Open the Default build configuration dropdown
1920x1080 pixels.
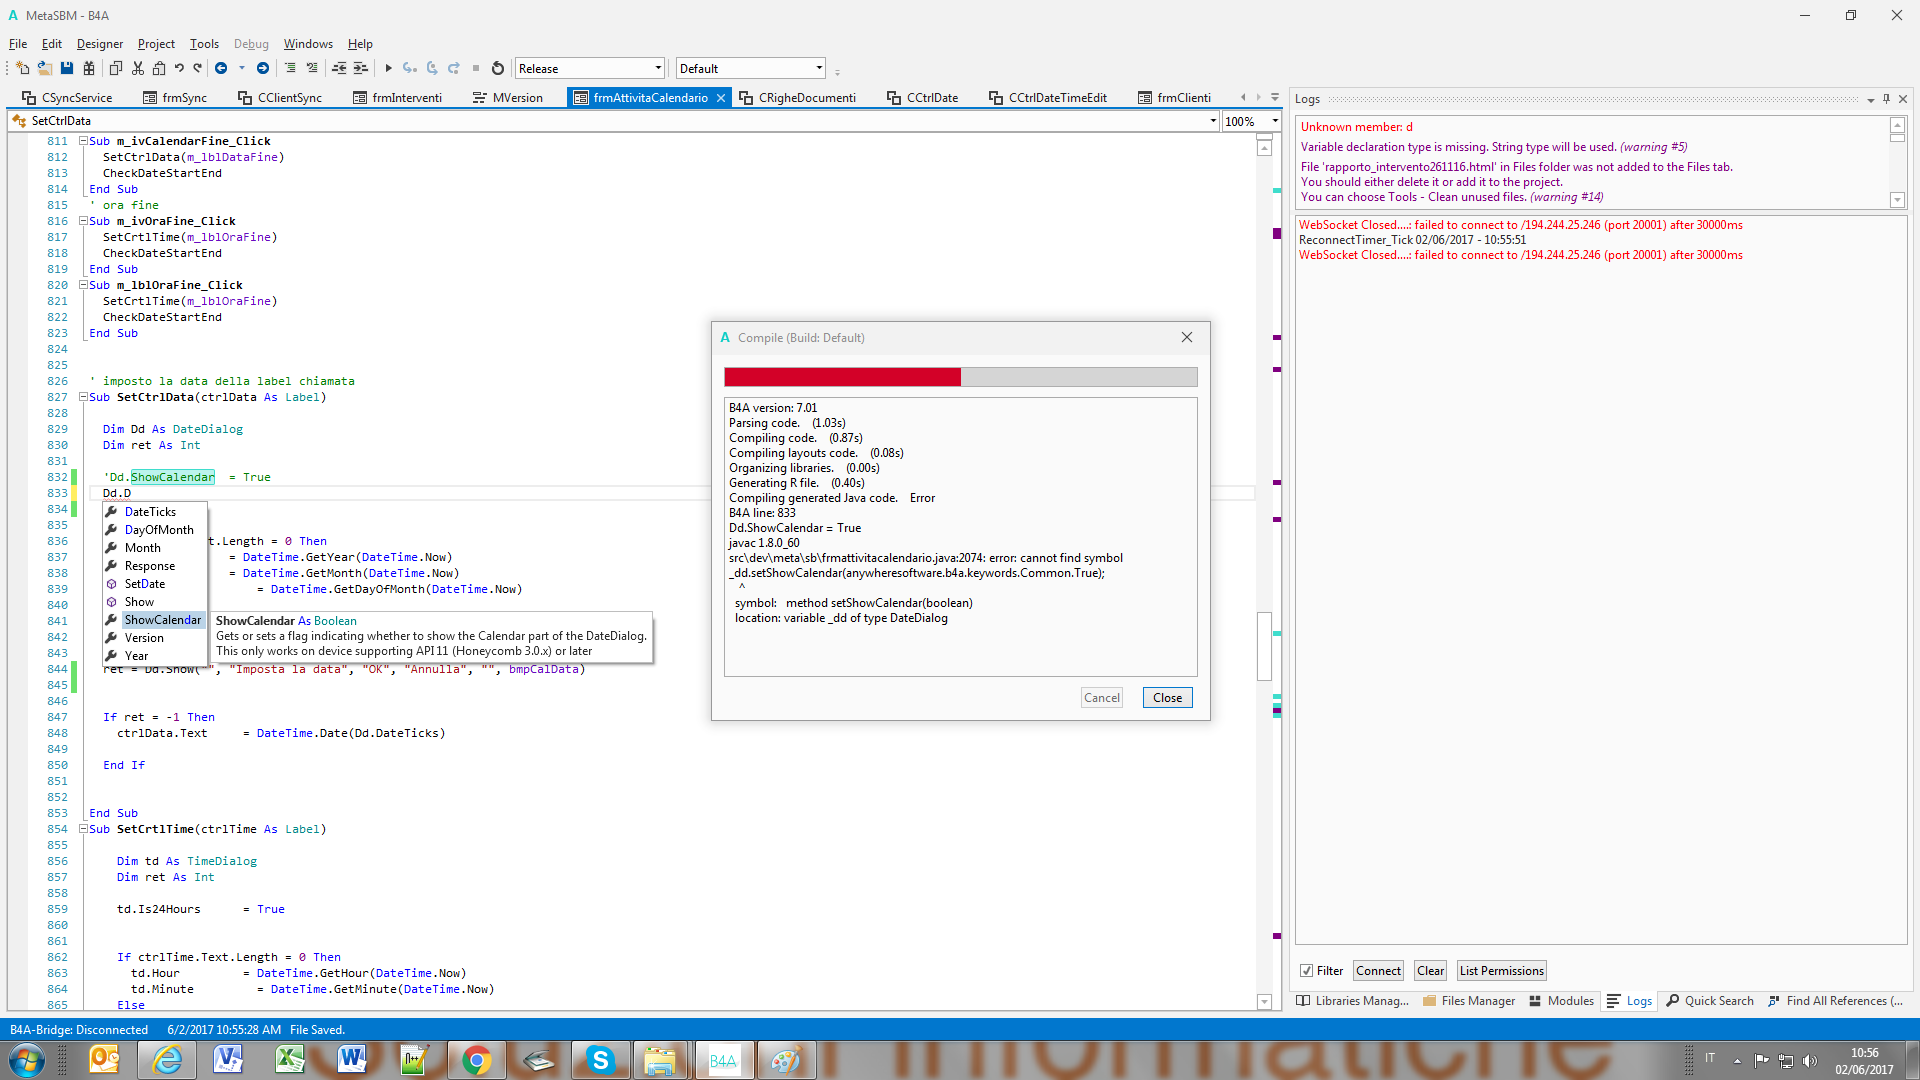click(x=819, y=68)
